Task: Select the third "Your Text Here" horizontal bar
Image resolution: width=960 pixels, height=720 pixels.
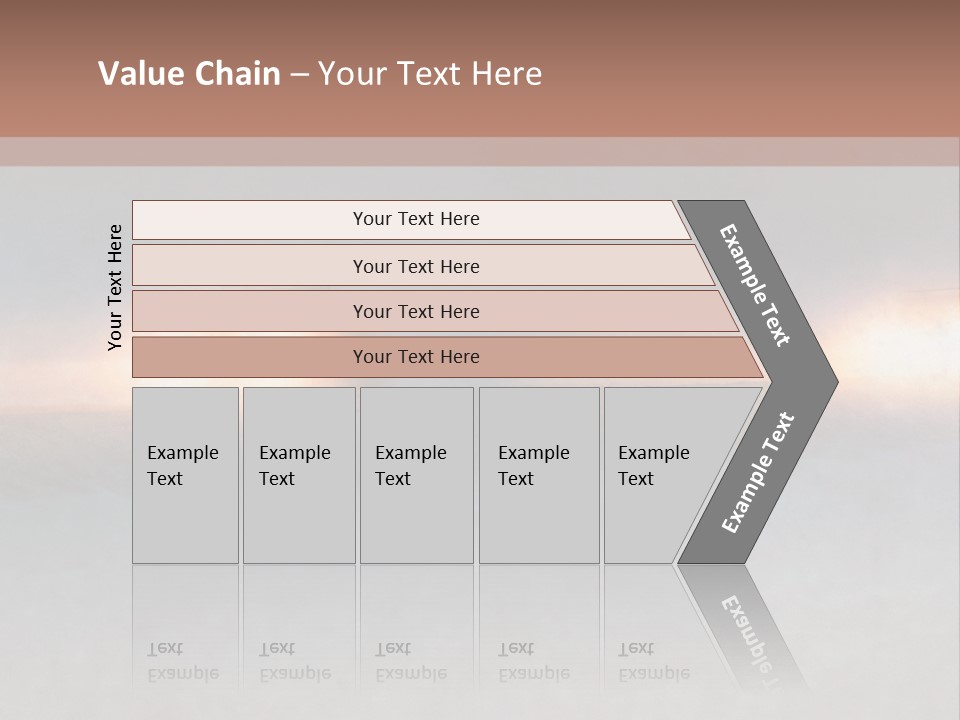Action: (x=415, y=311)
